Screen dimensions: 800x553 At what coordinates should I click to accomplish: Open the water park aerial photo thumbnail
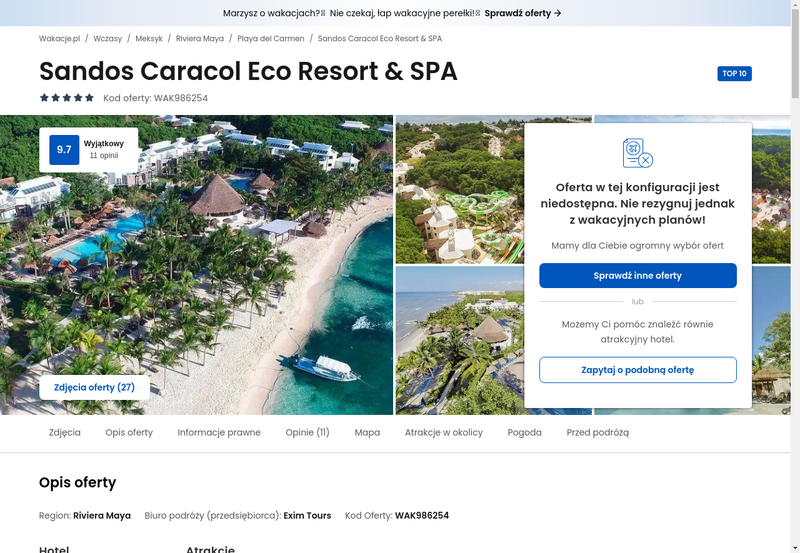pos(460,189)
